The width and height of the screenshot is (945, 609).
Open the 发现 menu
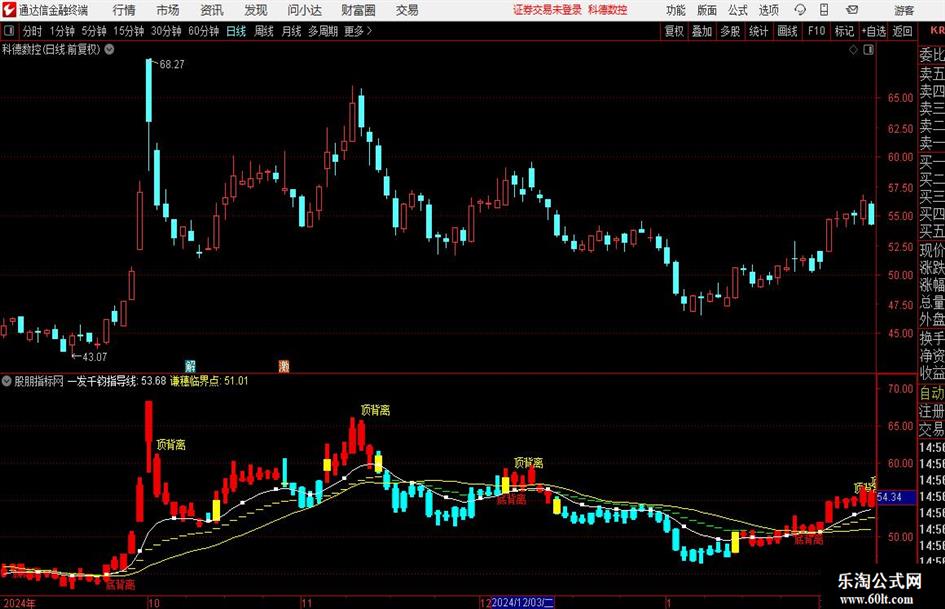click(x=256, y=10)
